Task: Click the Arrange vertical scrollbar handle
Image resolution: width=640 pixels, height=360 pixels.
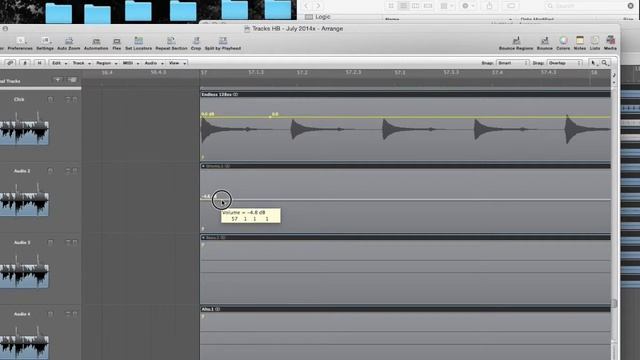Action: pos(614,303)
